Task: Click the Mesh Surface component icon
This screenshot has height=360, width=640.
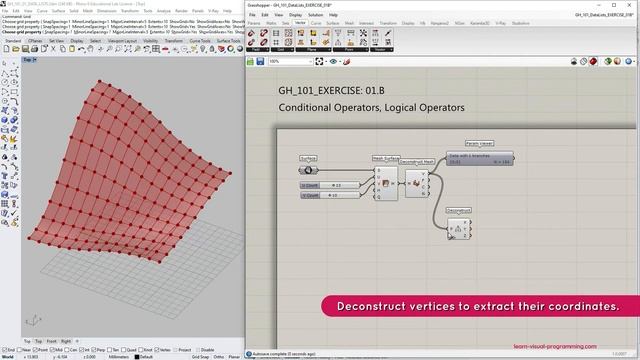Action: [x=386, y=184]
